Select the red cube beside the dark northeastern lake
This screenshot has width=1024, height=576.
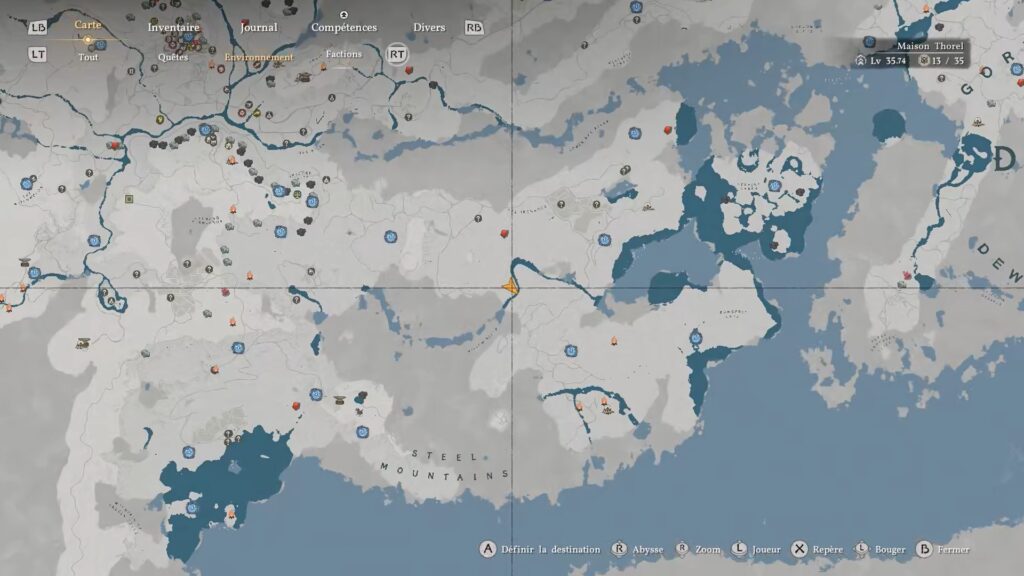668,130
